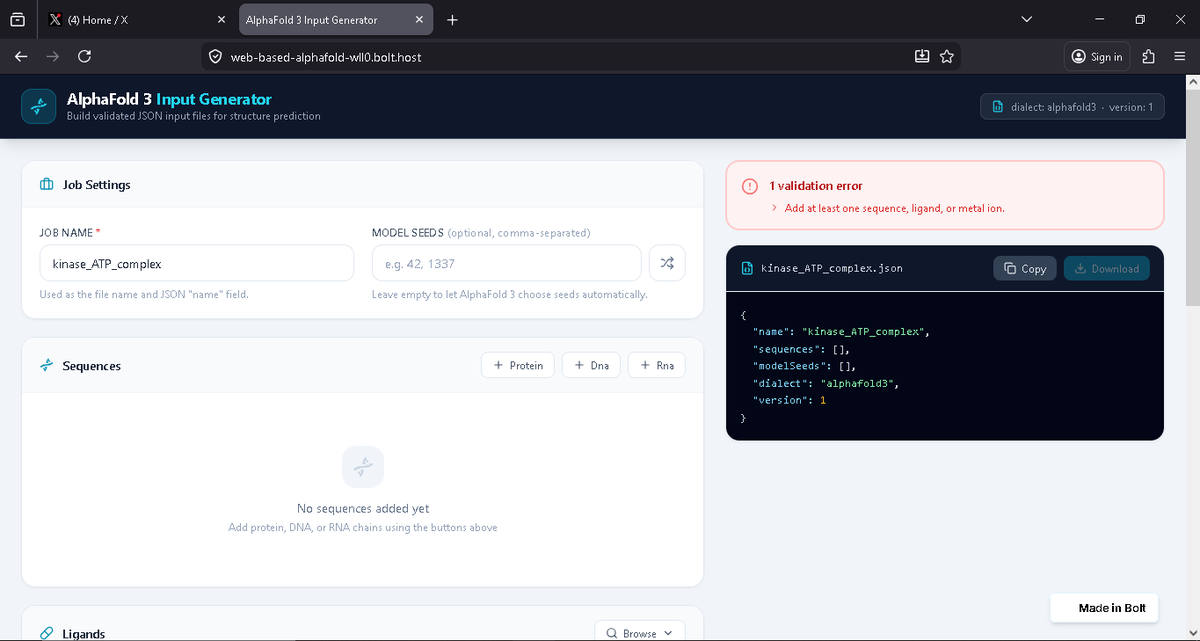Viewport: 1200px width, 641px height.
Task: Go forward with browser forward arrow
Action: pyautogui.click(x=53, y=57)
